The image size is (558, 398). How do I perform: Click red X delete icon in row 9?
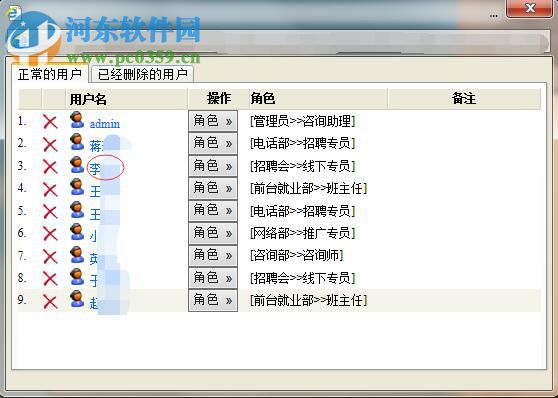pyautogui.click(x=50, y=302)
